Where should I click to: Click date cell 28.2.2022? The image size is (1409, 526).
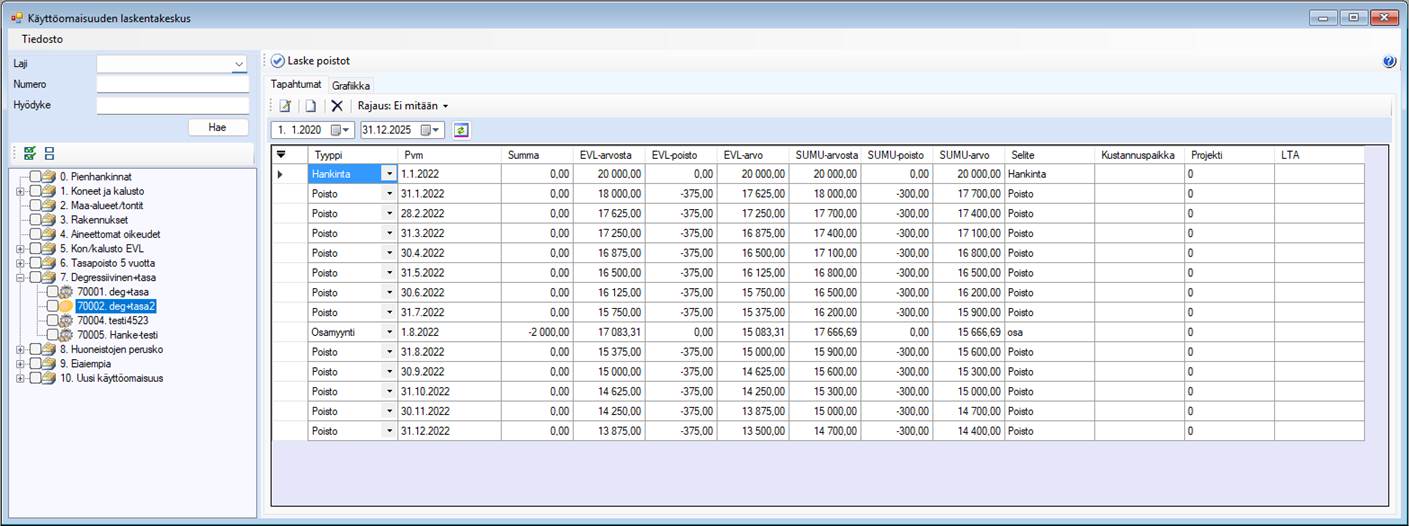pos(448,213)
